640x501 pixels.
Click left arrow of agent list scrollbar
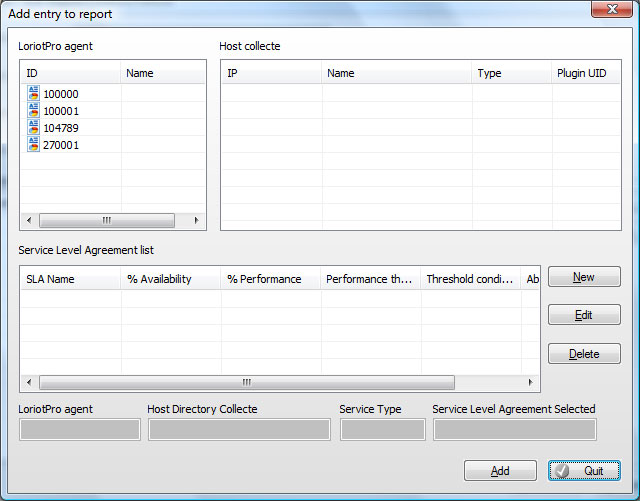(29, 220)
